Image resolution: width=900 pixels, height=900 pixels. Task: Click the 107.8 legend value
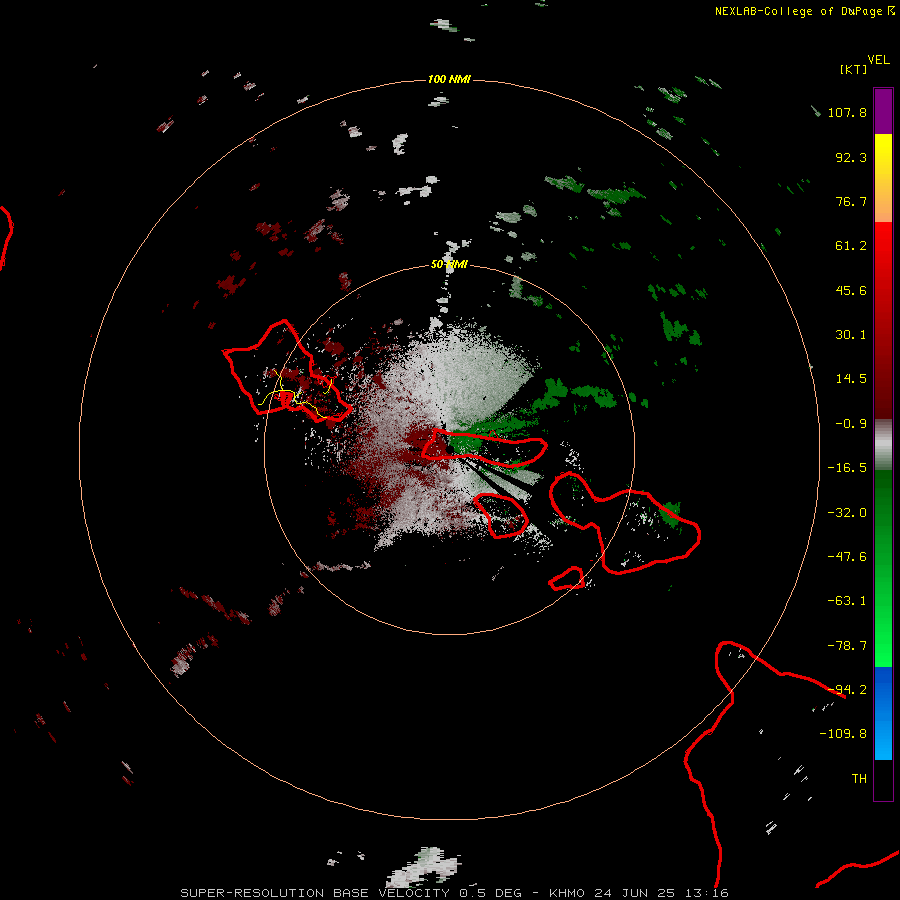pyautogui.click(x=847, y=112)
